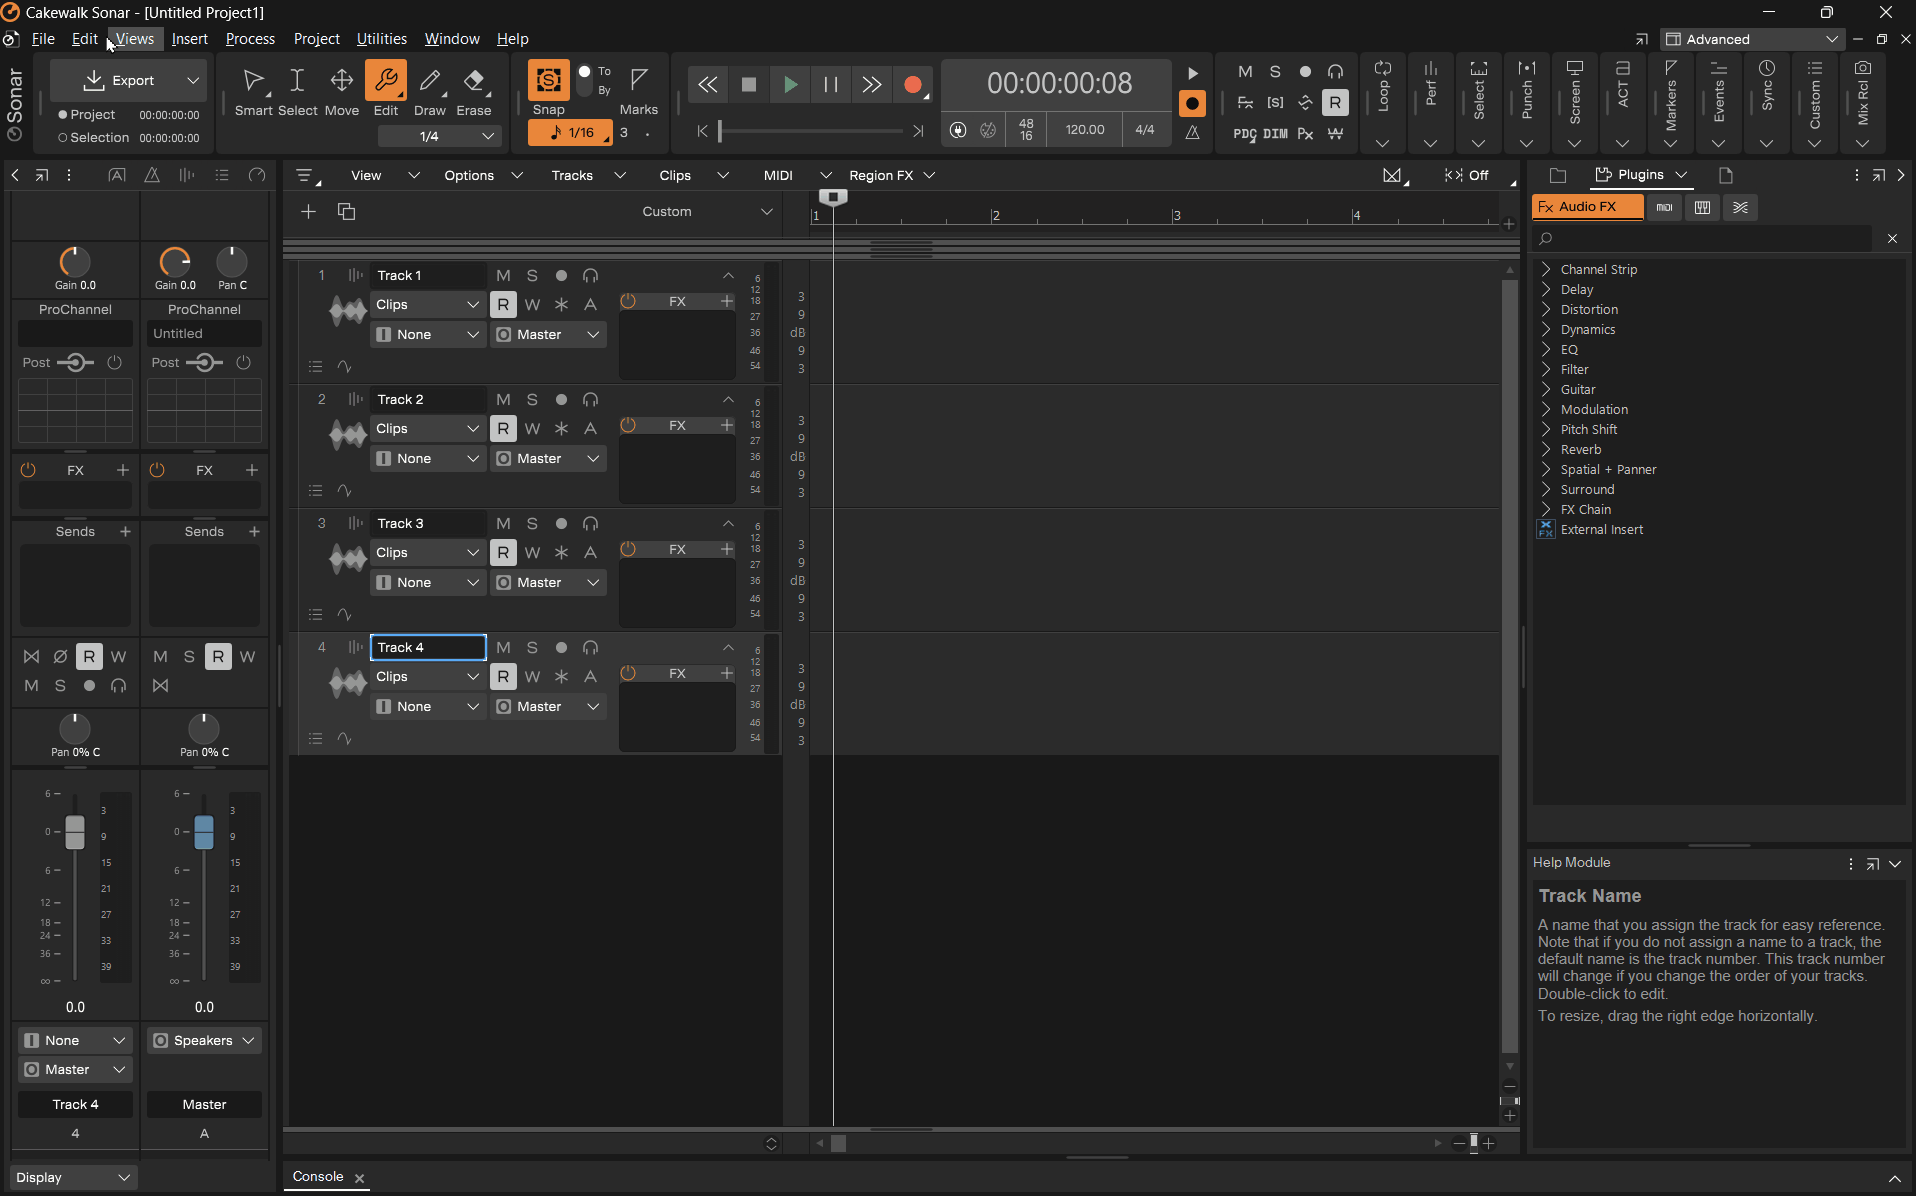Image resolution: width=1916 pixels, height=1196 pixels.
Task: Expand the Dynamics plugin category
Action: [x=1588, y=329]
